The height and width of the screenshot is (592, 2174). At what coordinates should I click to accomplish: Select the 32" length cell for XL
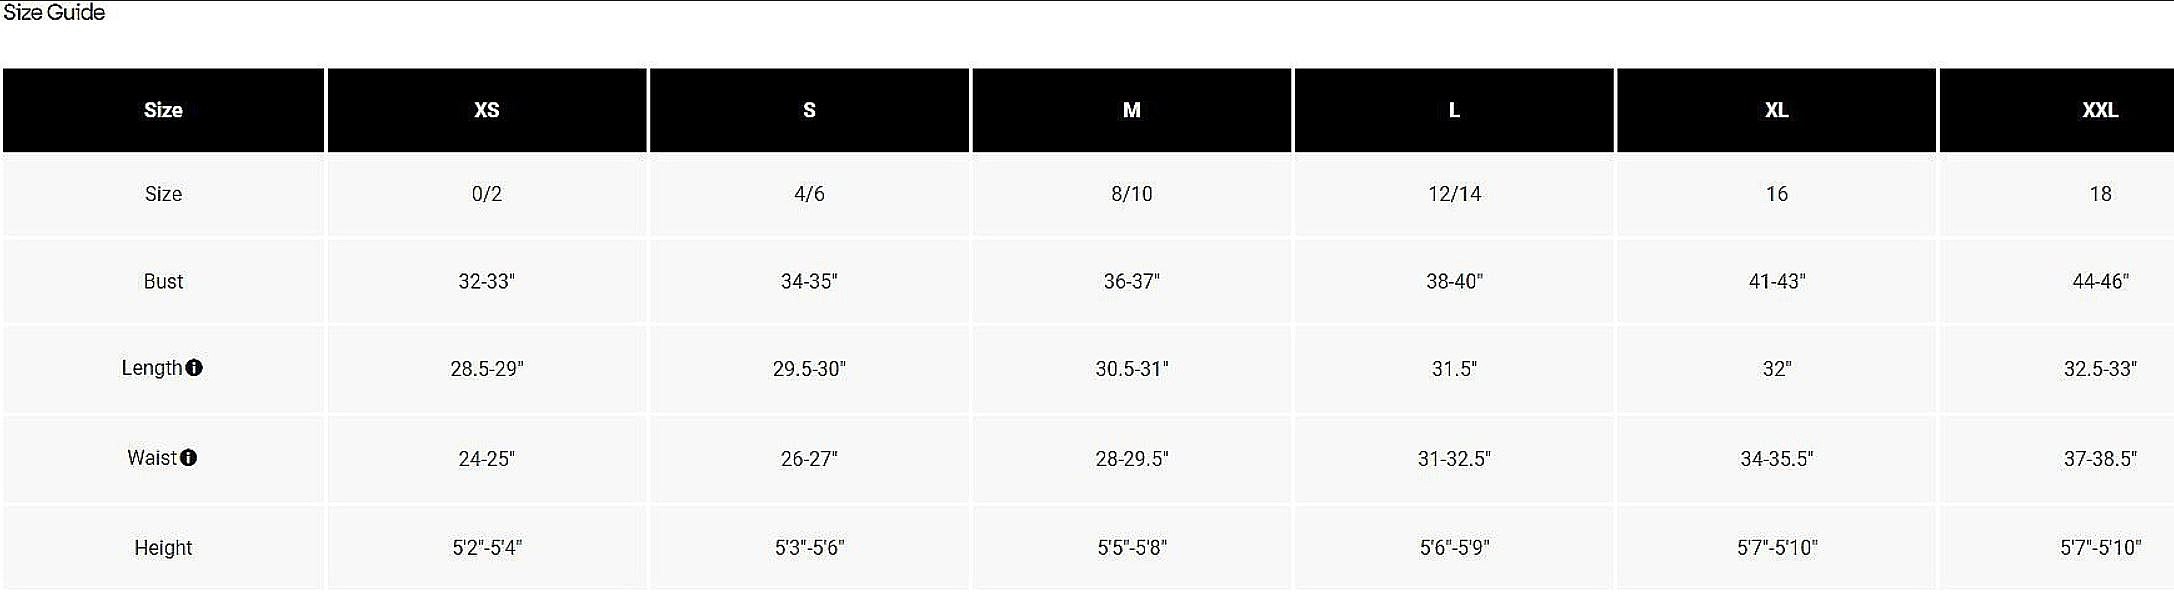(x=1777, y=369)
